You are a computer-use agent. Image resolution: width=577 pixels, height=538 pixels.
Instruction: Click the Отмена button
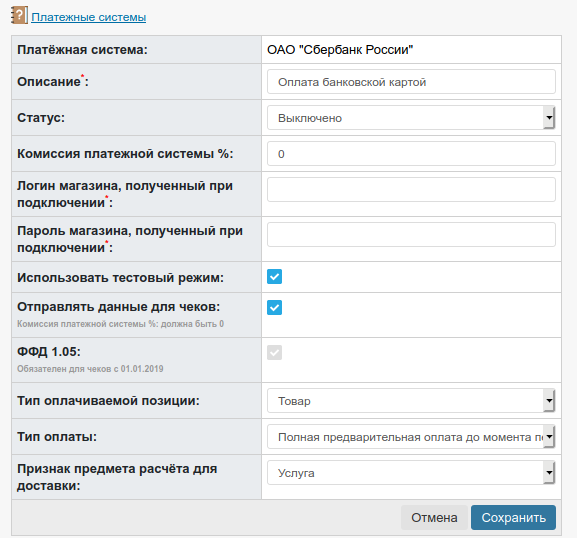(x=434, y=517)
